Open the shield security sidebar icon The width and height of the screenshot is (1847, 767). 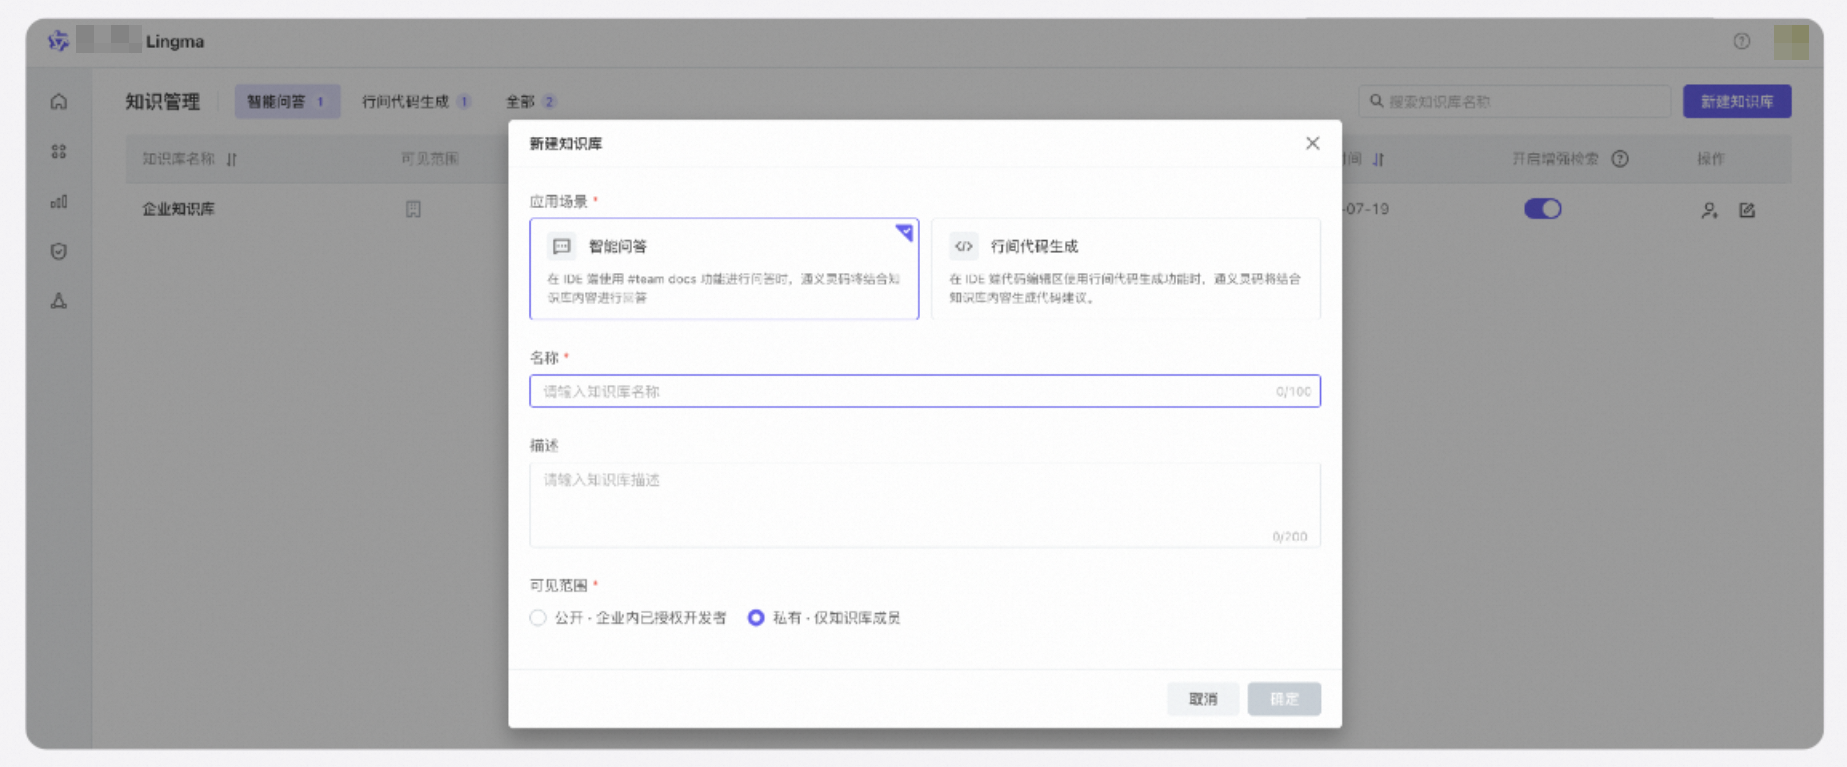coord(59,251)
